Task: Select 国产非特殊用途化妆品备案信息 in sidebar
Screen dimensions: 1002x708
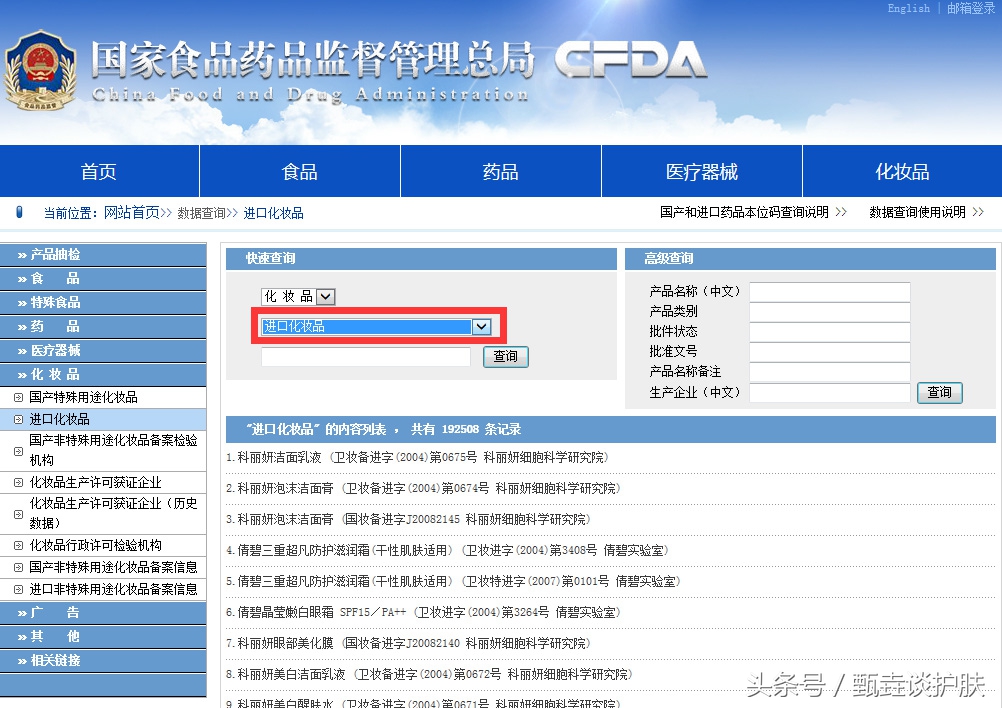Action: click(x=113, y=567)
